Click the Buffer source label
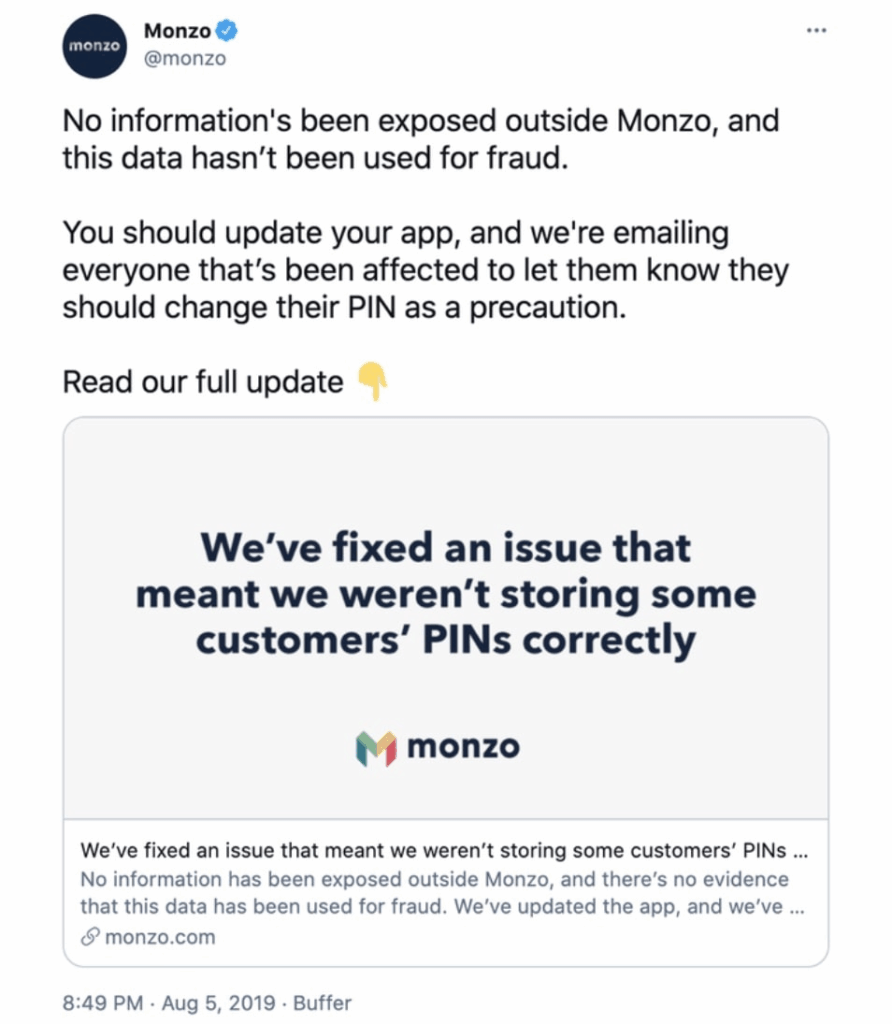The image size is (892, 1024). click(x=322, y=1002)
